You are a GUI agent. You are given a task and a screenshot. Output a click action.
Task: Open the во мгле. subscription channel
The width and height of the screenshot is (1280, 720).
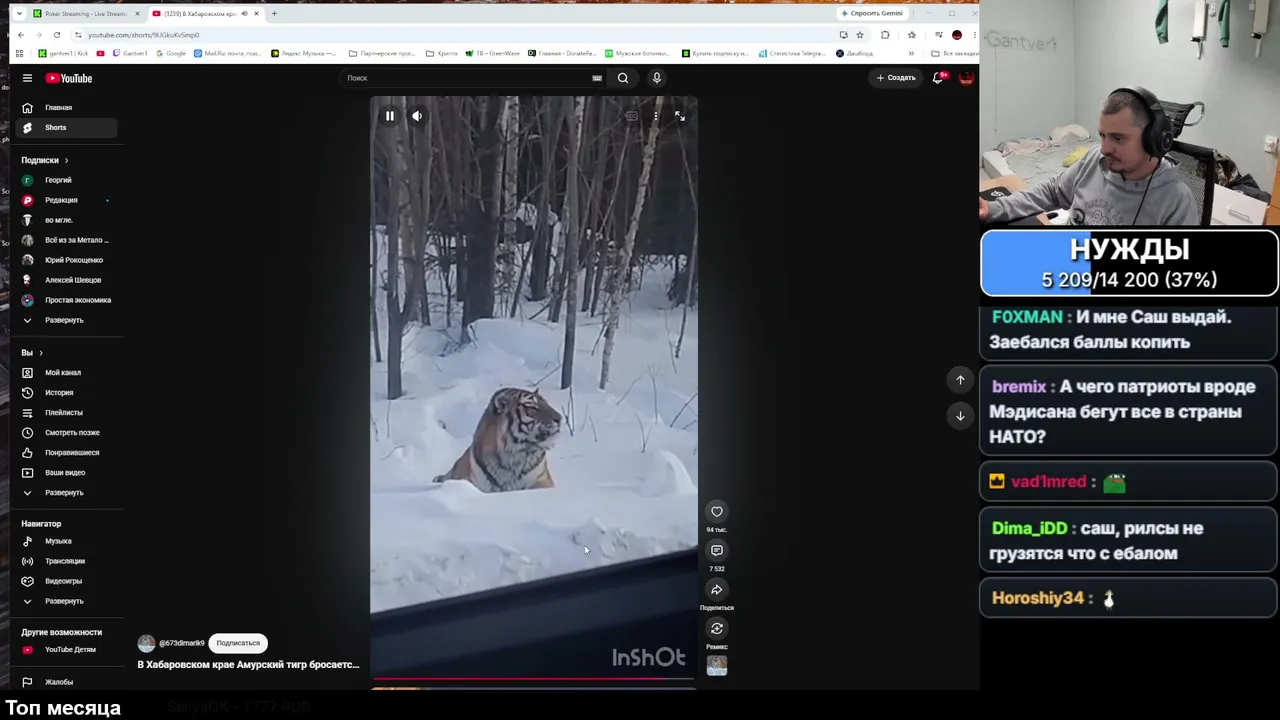(x=67, y=220)
